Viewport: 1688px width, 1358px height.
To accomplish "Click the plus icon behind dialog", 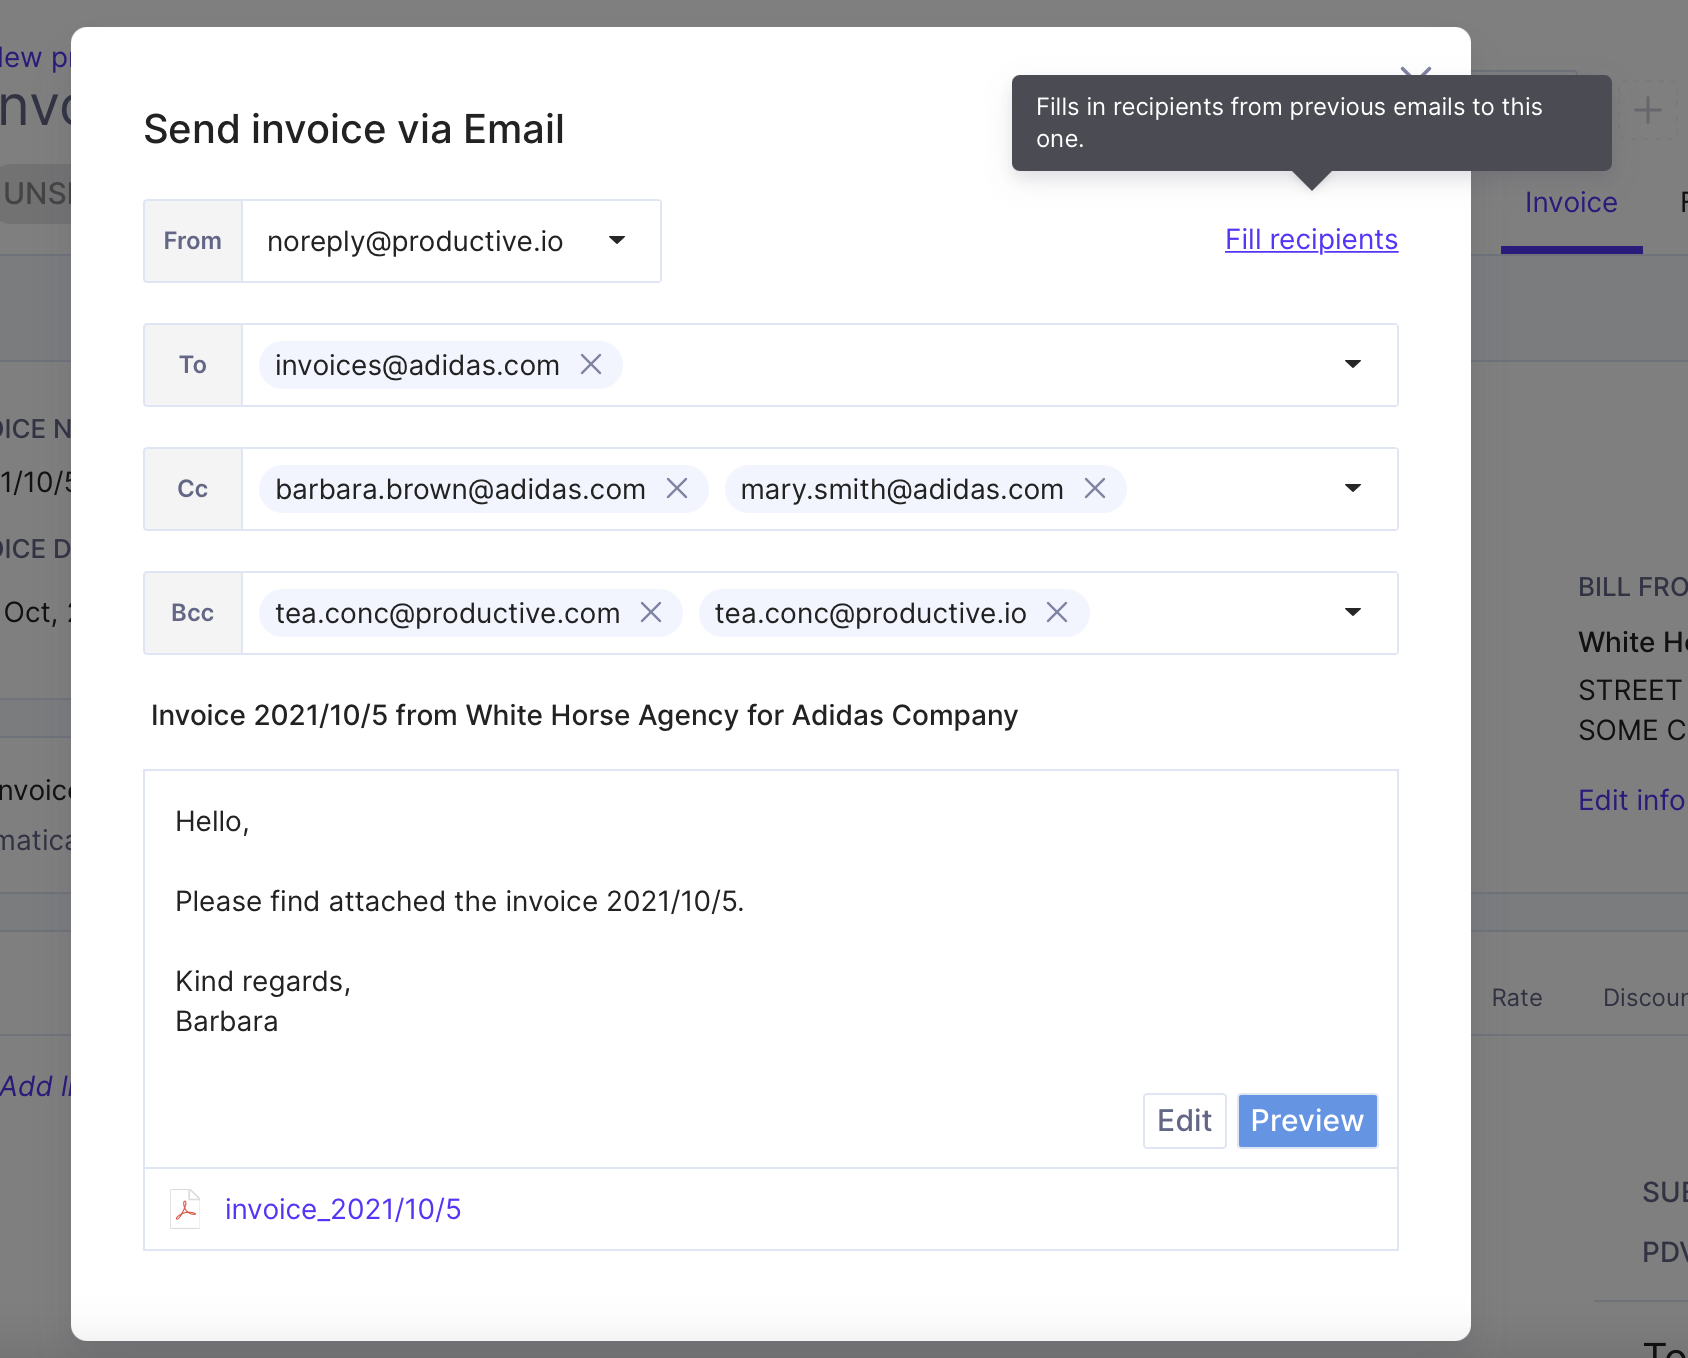I will pyautogui.click(x=1647, y=110).
